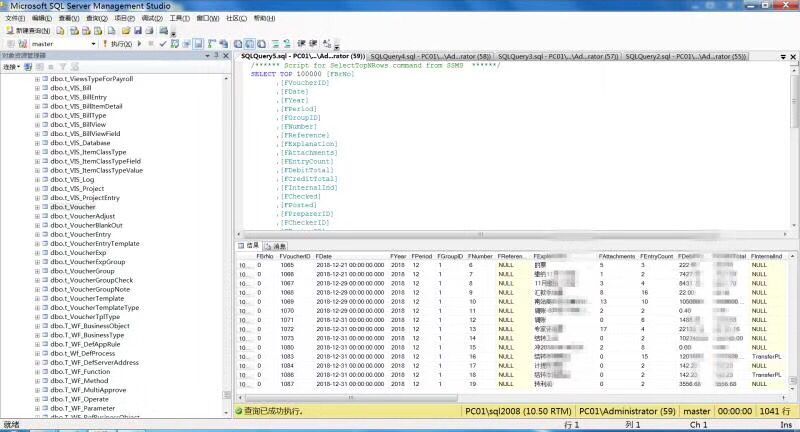Click the FVoucherID column header
This screenshot has height=432, width=800.
coord(295,257)
